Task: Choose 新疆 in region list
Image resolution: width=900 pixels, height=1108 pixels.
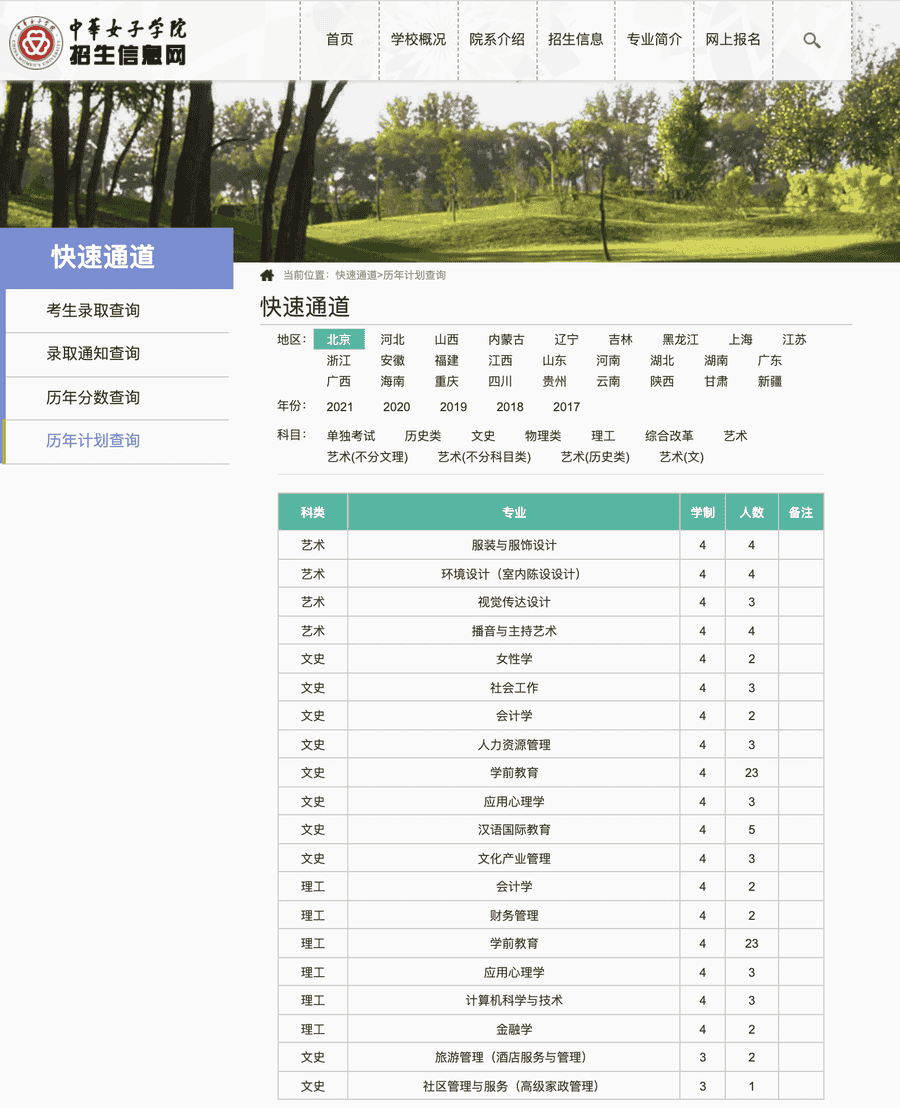Action: [770, 381]
